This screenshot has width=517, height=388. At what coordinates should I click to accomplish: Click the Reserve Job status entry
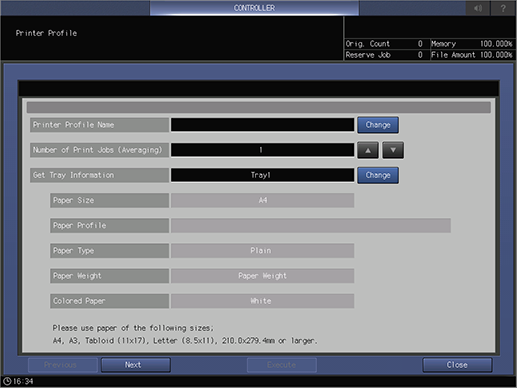(386, 55)
